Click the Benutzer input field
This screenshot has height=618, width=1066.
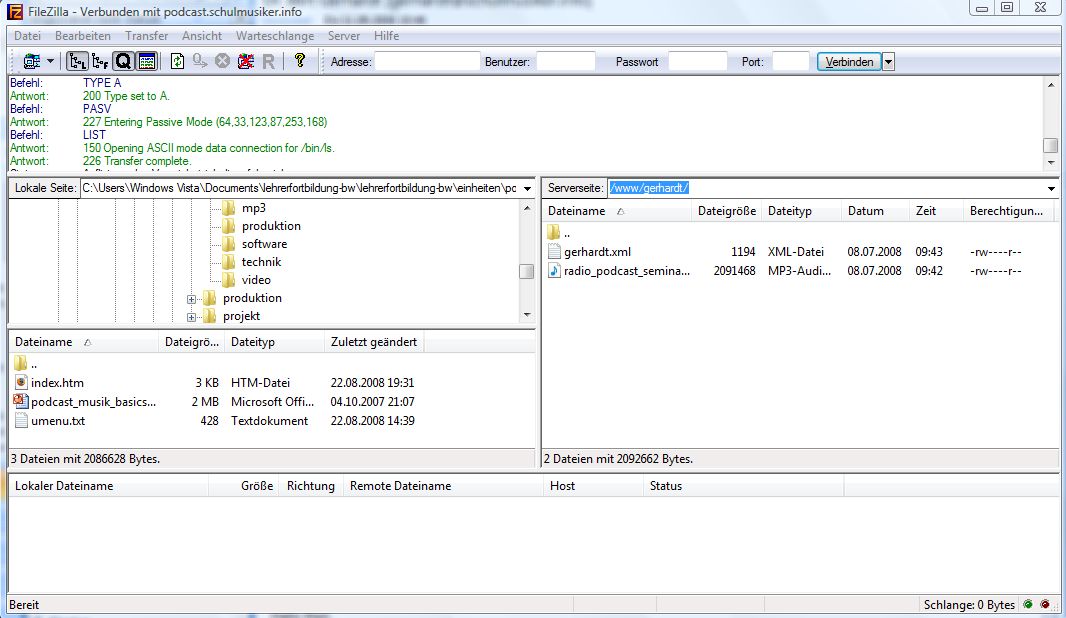point(565,62)
